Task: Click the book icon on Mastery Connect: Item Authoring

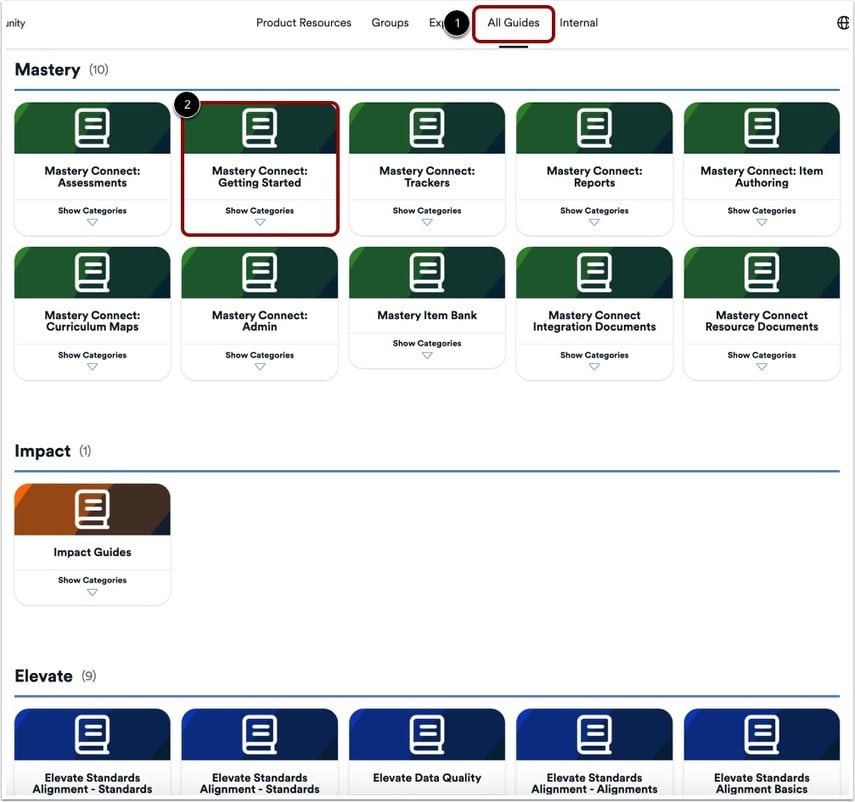Action: 762,128
